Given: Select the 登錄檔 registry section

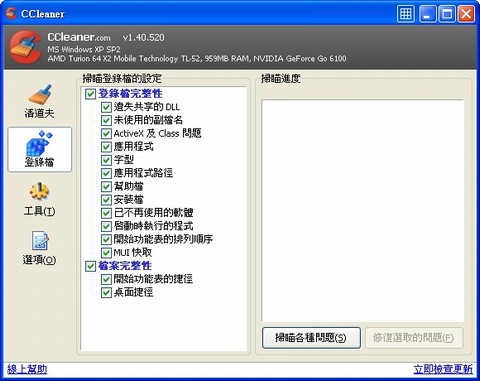Looking at the screenshot, I should [39, 149].
